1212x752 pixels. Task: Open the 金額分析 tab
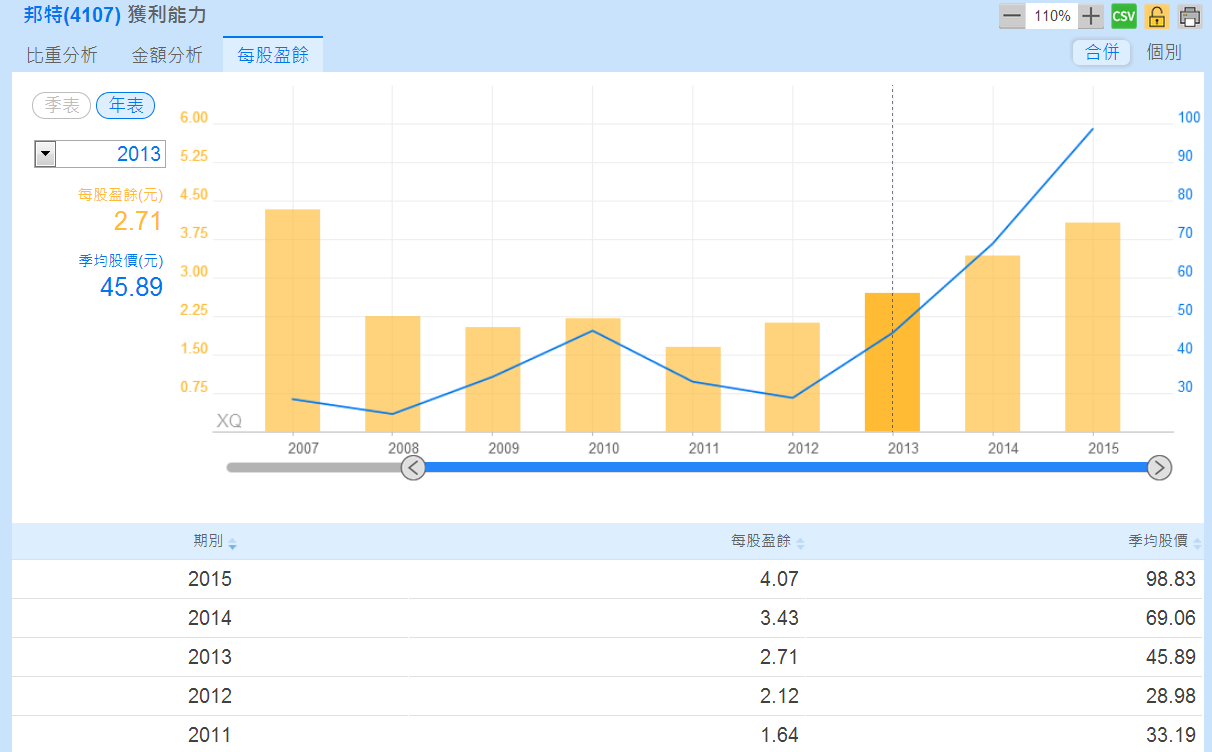[167, 55]
